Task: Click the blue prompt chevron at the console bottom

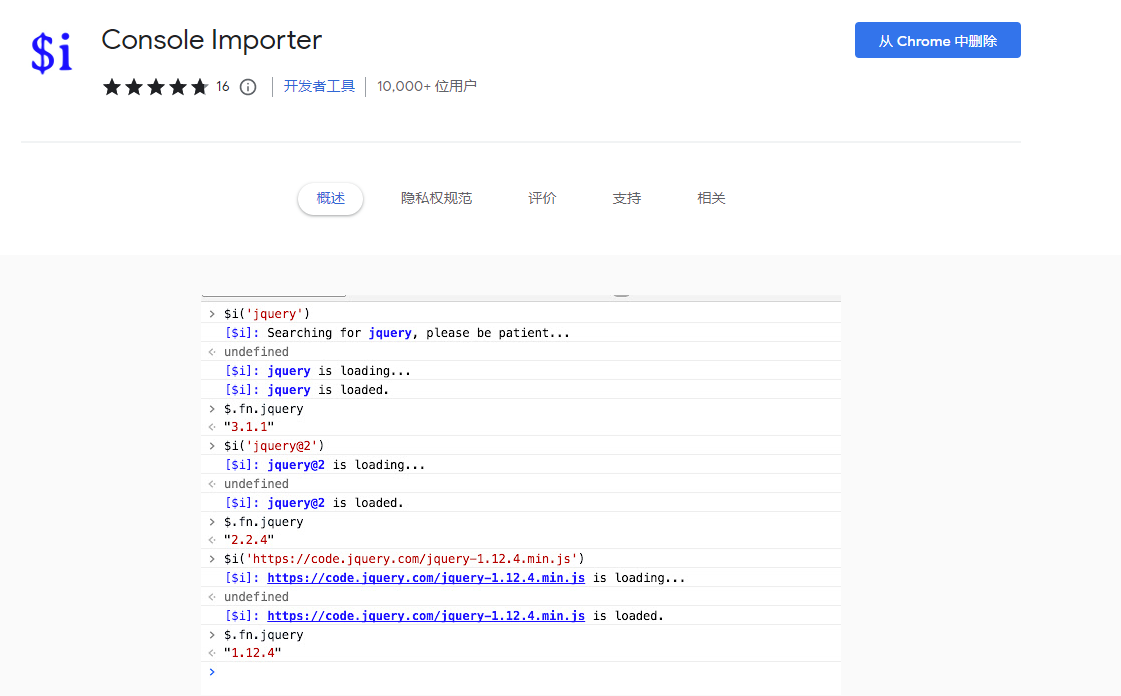Action: [210, 671]
